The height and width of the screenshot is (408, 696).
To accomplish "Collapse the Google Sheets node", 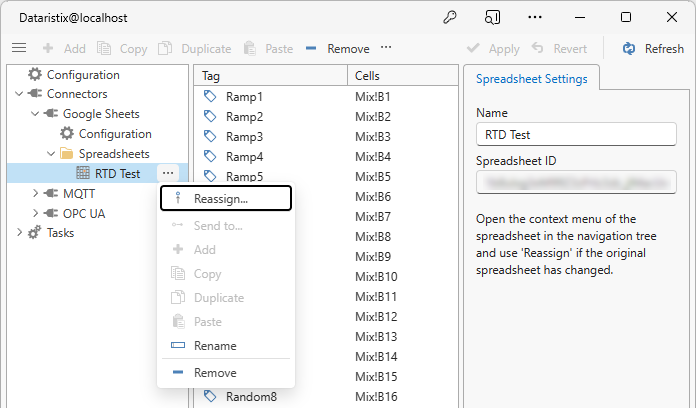I will [35, 114].
